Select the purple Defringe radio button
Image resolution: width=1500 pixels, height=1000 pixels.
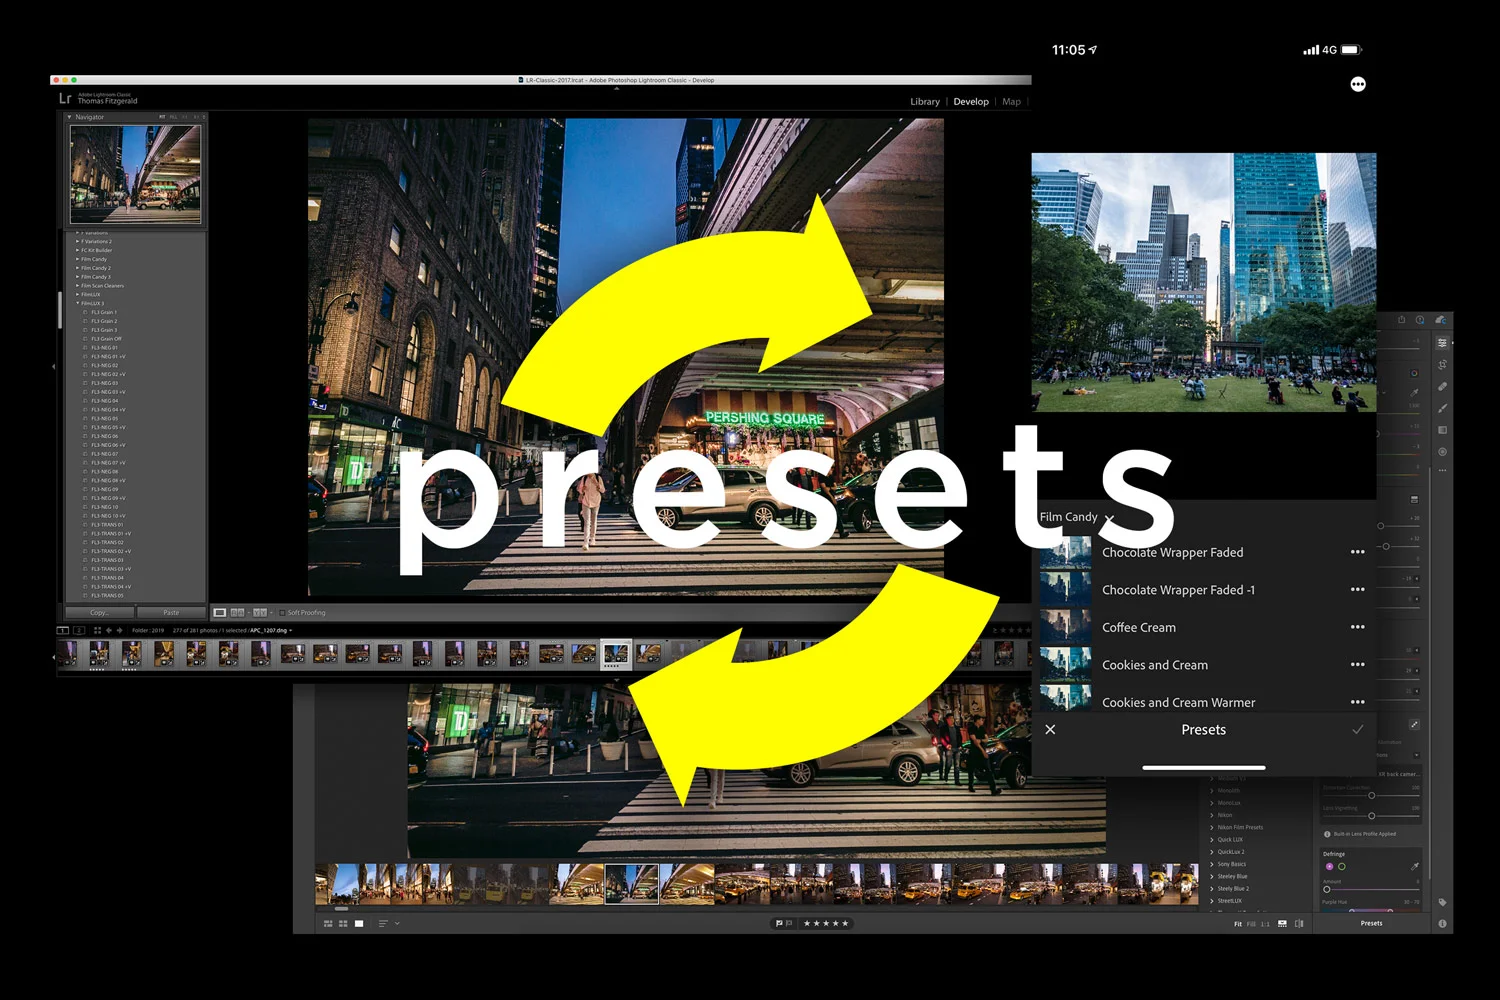1329,866
